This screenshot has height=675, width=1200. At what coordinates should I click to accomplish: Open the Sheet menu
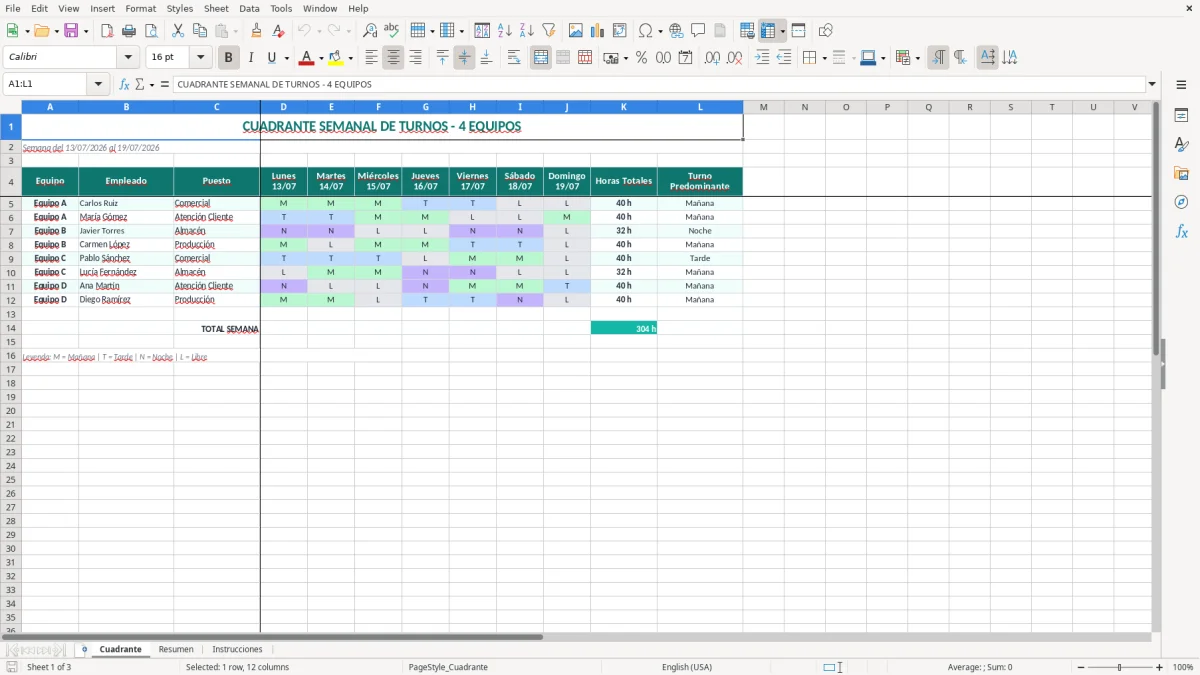216,8
